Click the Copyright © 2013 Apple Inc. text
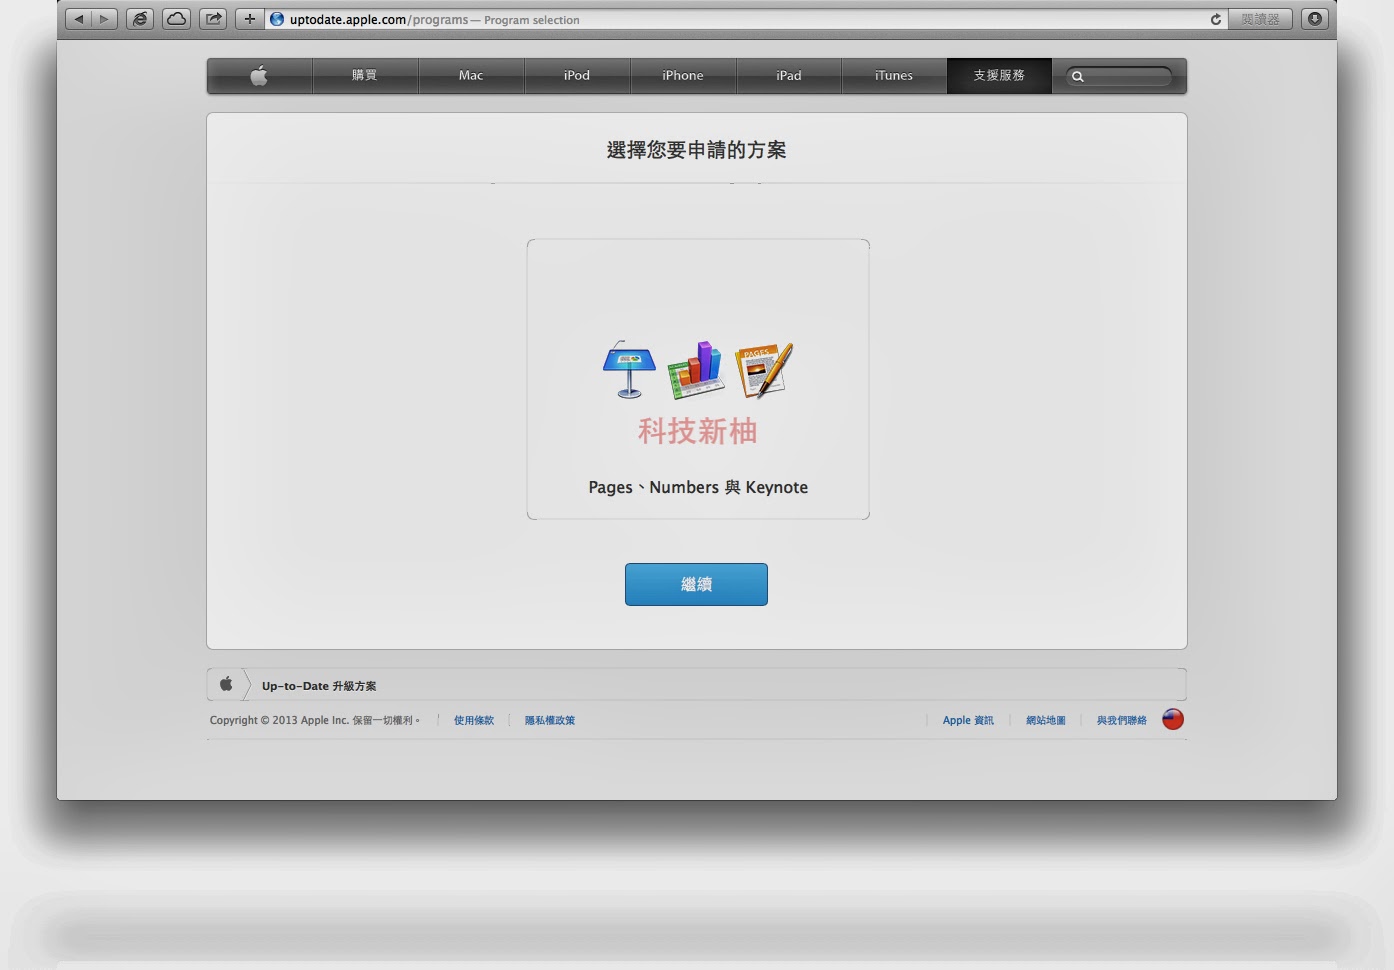1394x970 pixels. click(x=279, y=720)
